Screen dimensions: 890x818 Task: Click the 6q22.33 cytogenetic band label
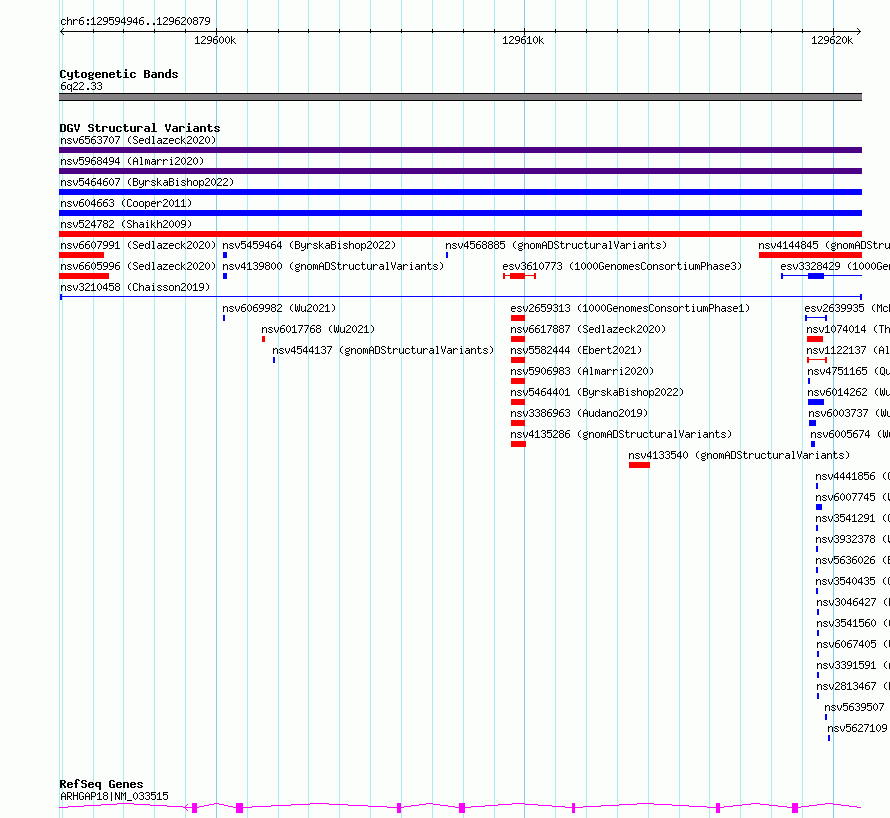pos(81,86)
